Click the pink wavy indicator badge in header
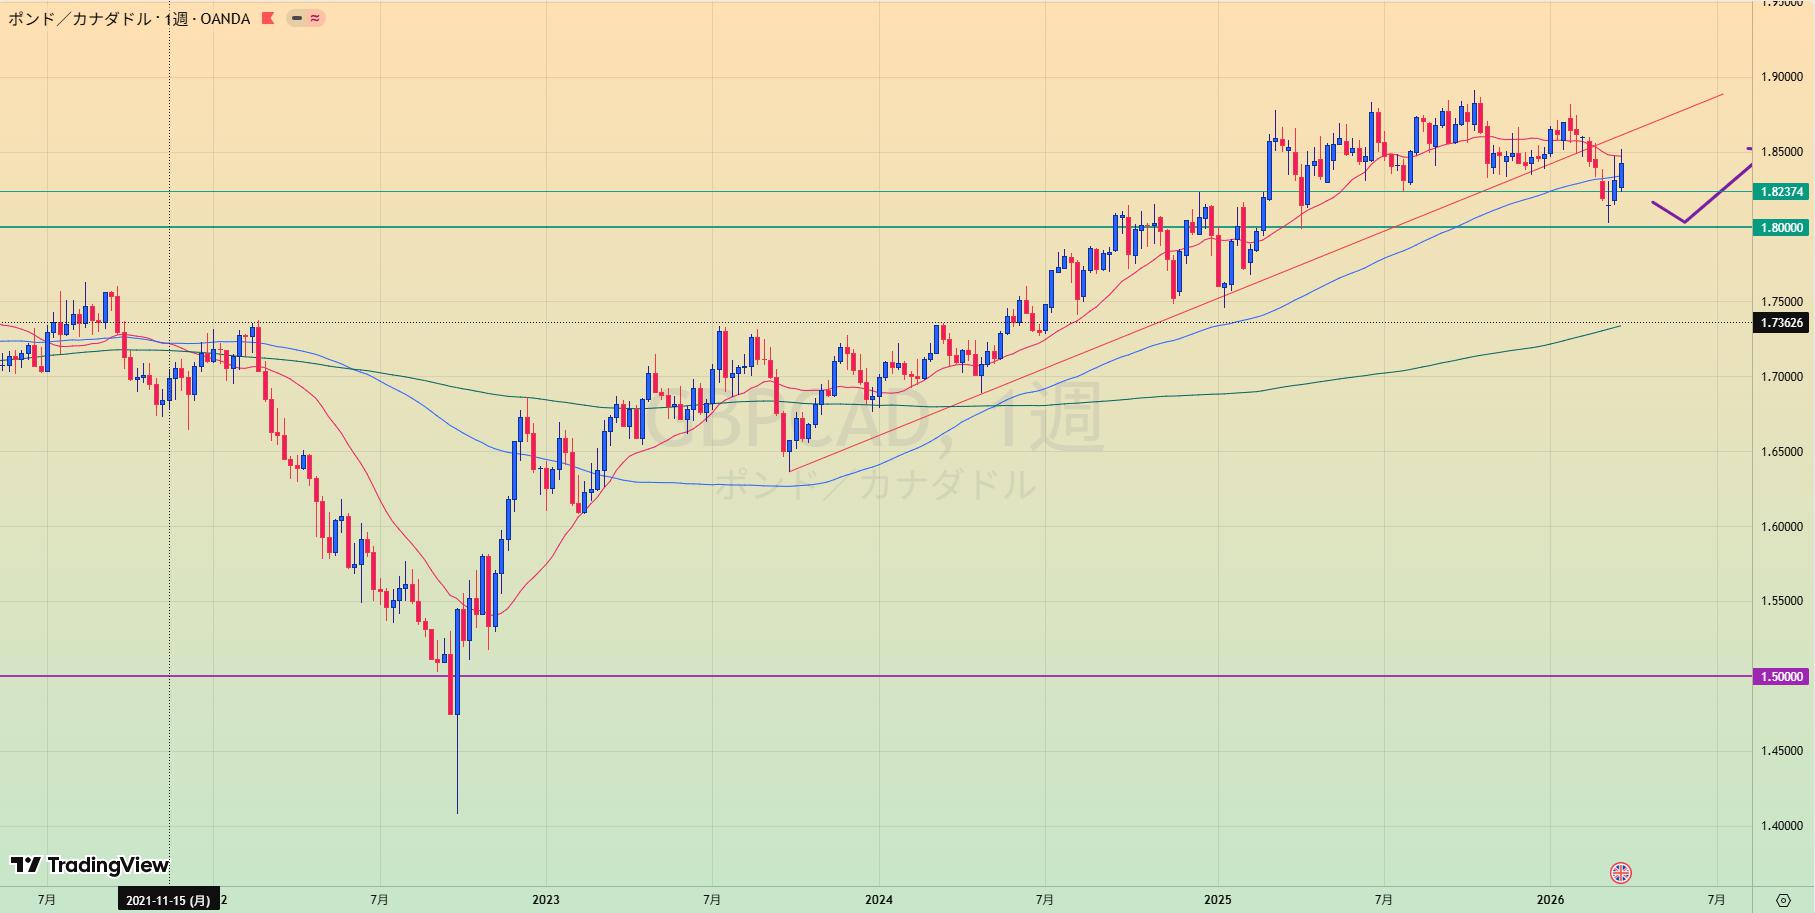1815x913 pixels. (315, 18)
